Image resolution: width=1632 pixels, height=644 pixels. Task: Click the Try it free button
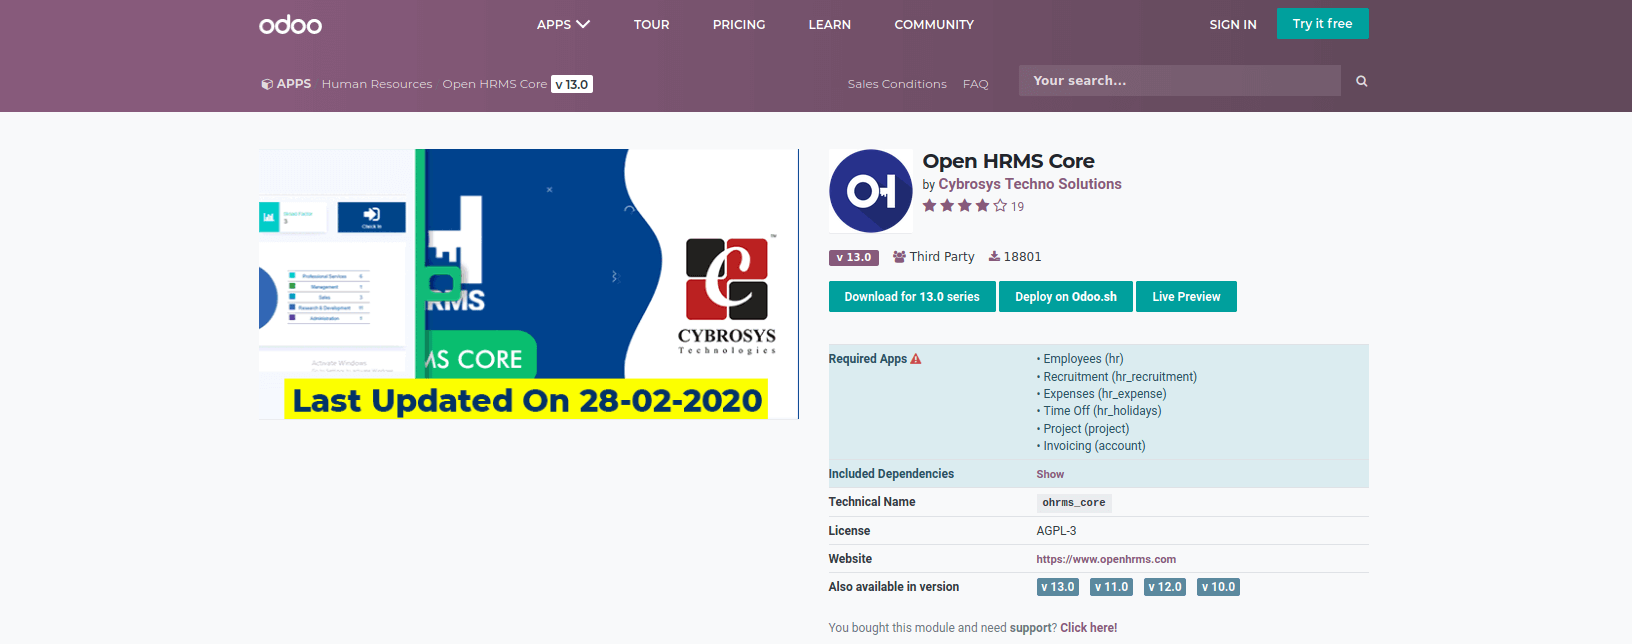point(1322,23)
